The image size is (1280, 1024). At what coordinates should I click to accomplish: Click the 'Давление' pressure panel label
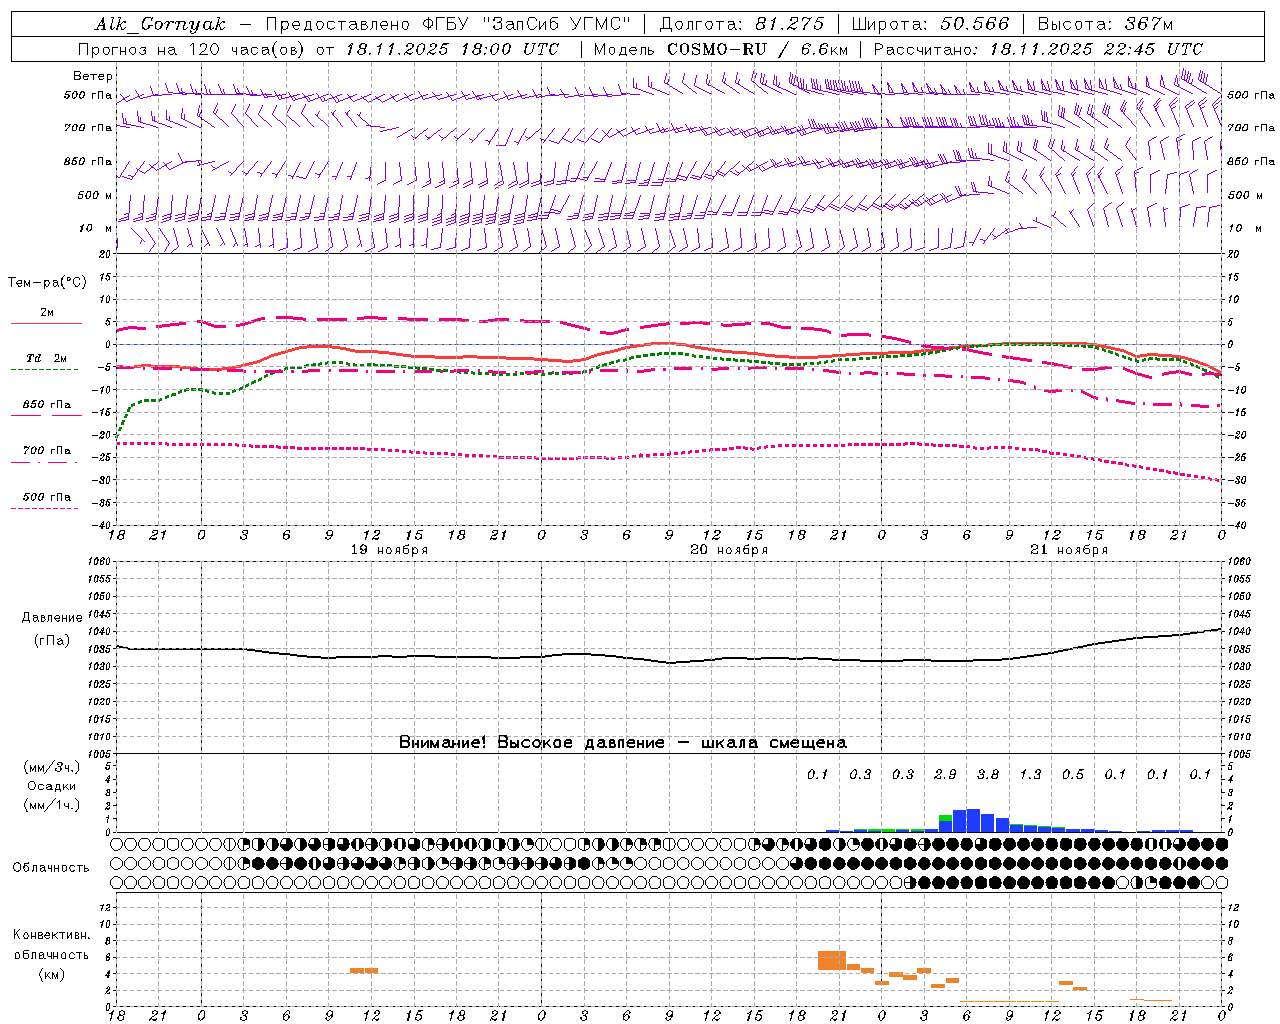click(52, 618)
